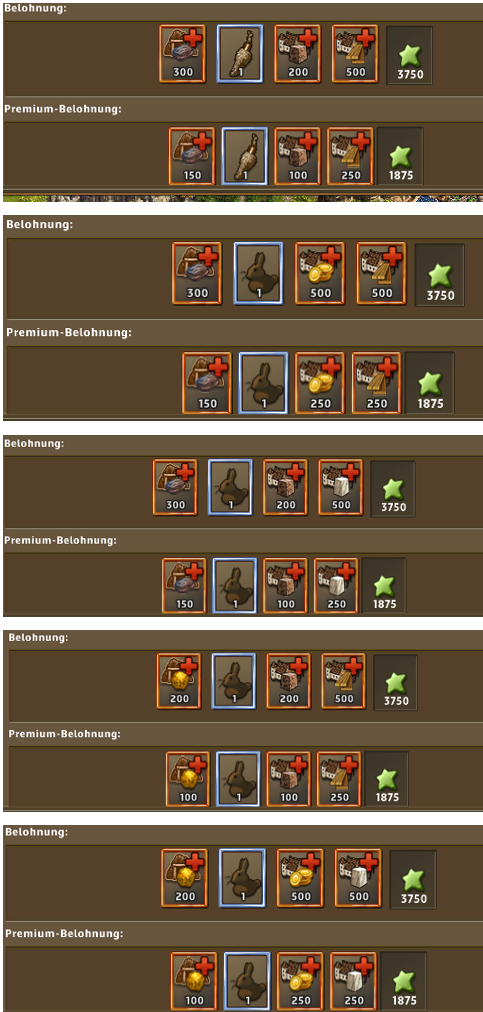Select the club item in the topmost Premium-Belohnung row
The image size is (483, 1012).
pyautogui.click(x=245, y=156)
